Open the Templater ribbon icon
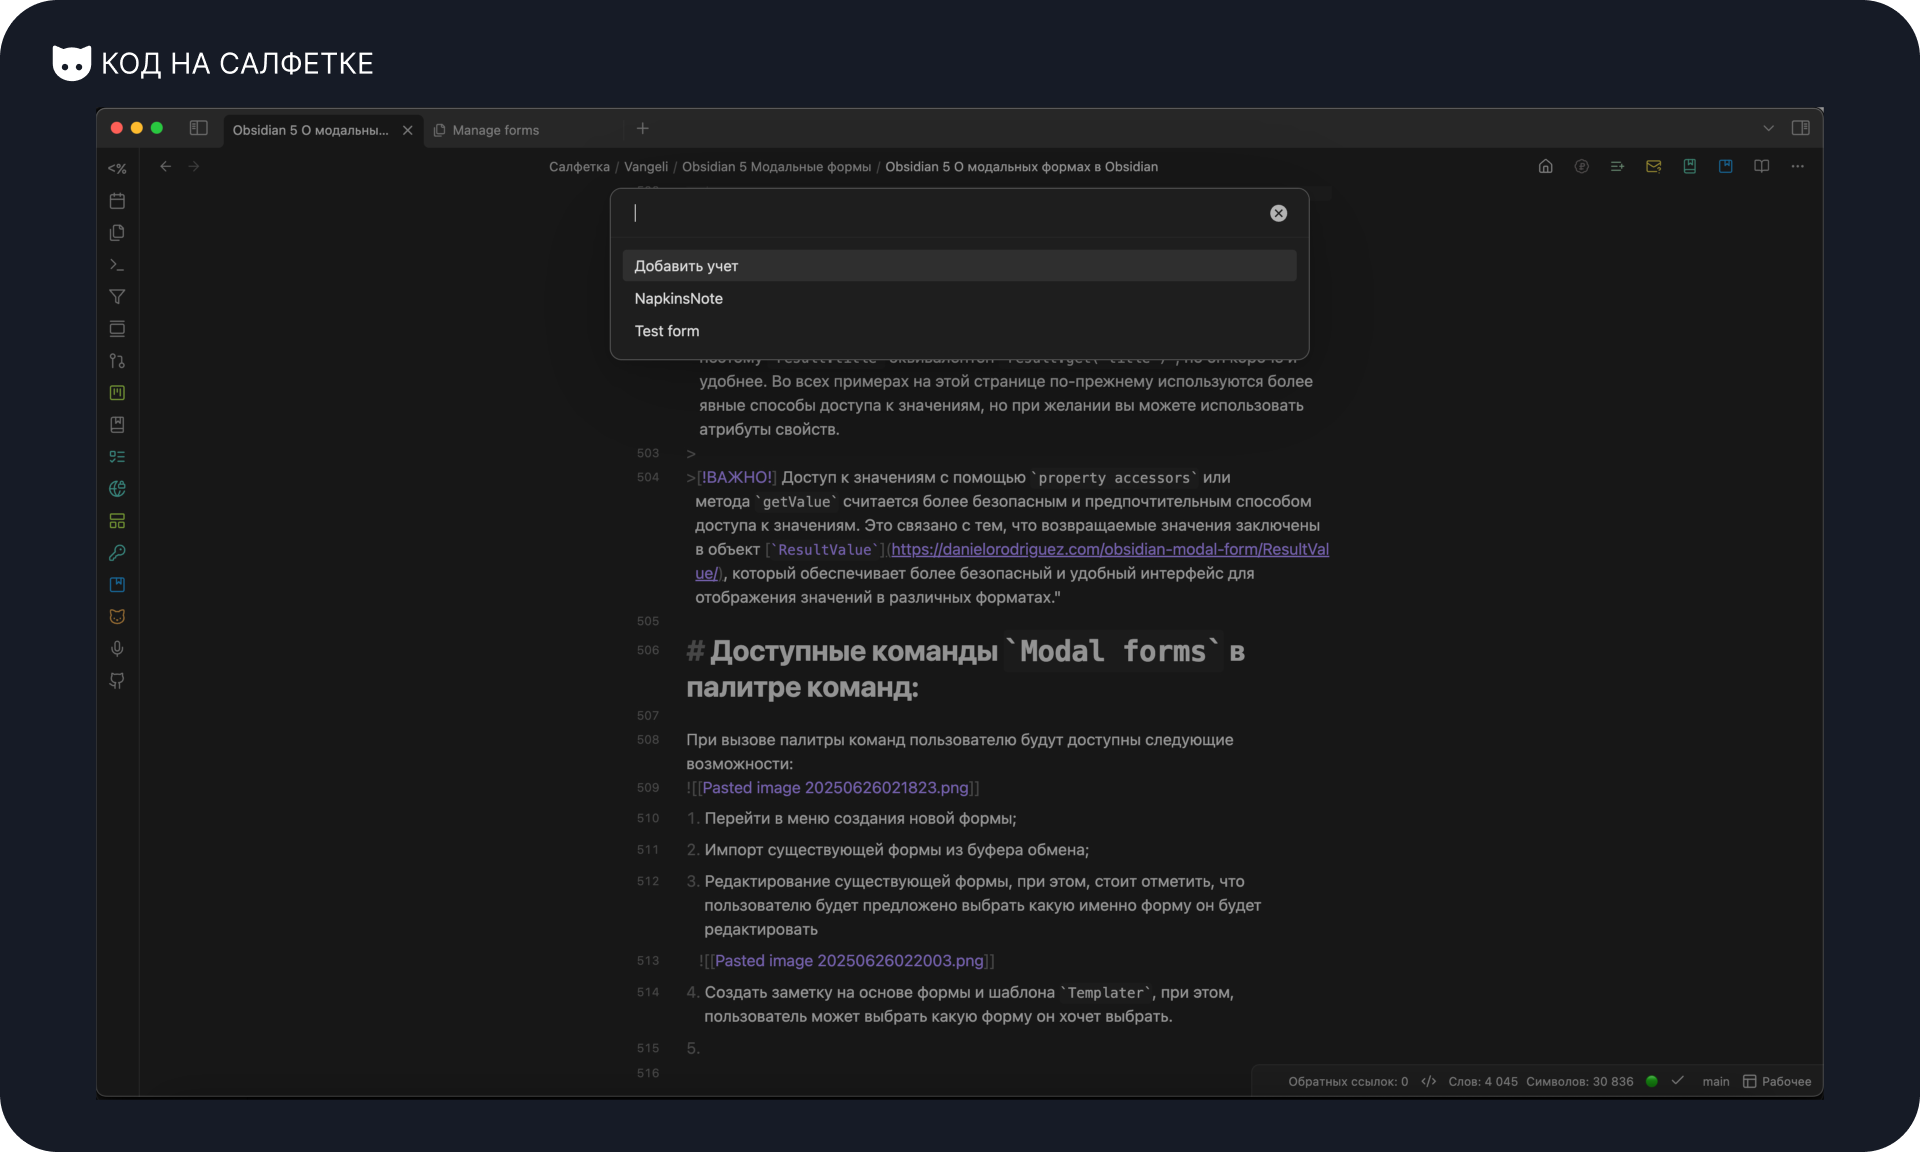Viewport: 1920px width, 1152px height. pos(117,169)
